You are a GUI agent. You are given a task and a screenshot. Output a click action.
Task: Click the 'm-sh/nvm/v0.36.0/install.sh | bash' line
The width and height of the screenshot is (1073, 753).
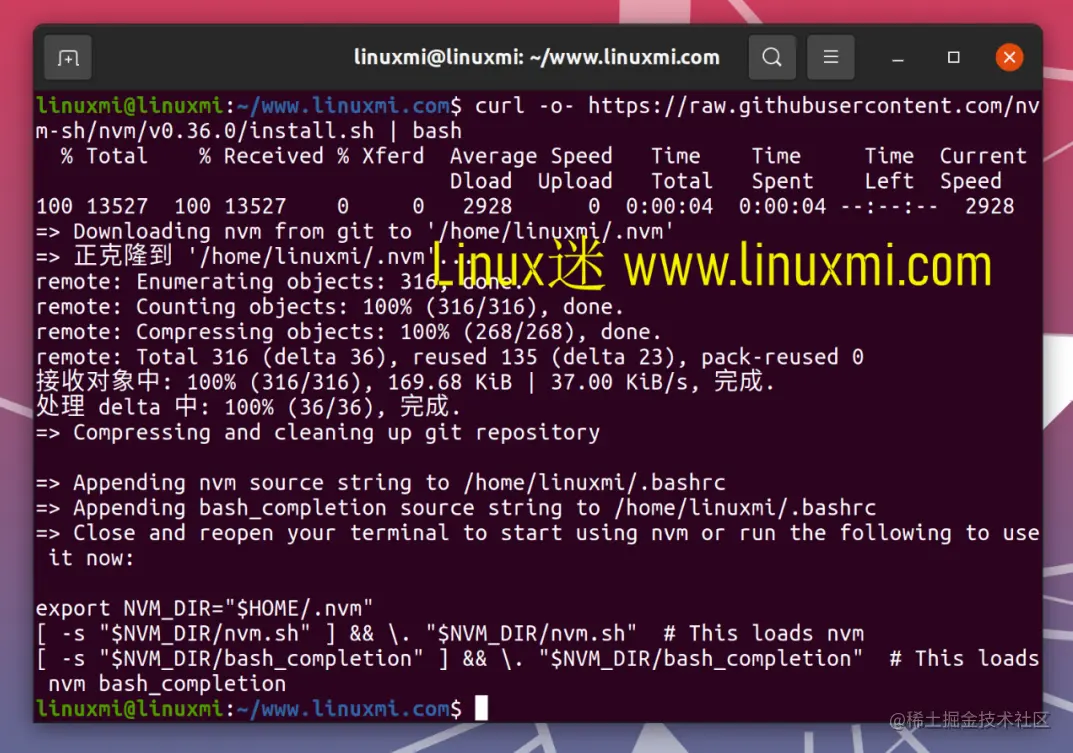248,131
